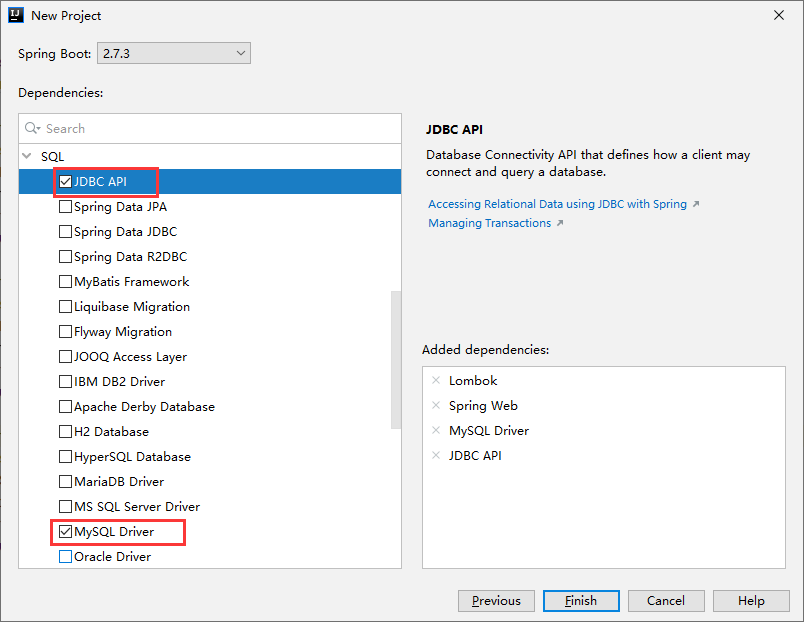
Task: Open the Spring Boot version dropdown
Action: tap(174, 53)
